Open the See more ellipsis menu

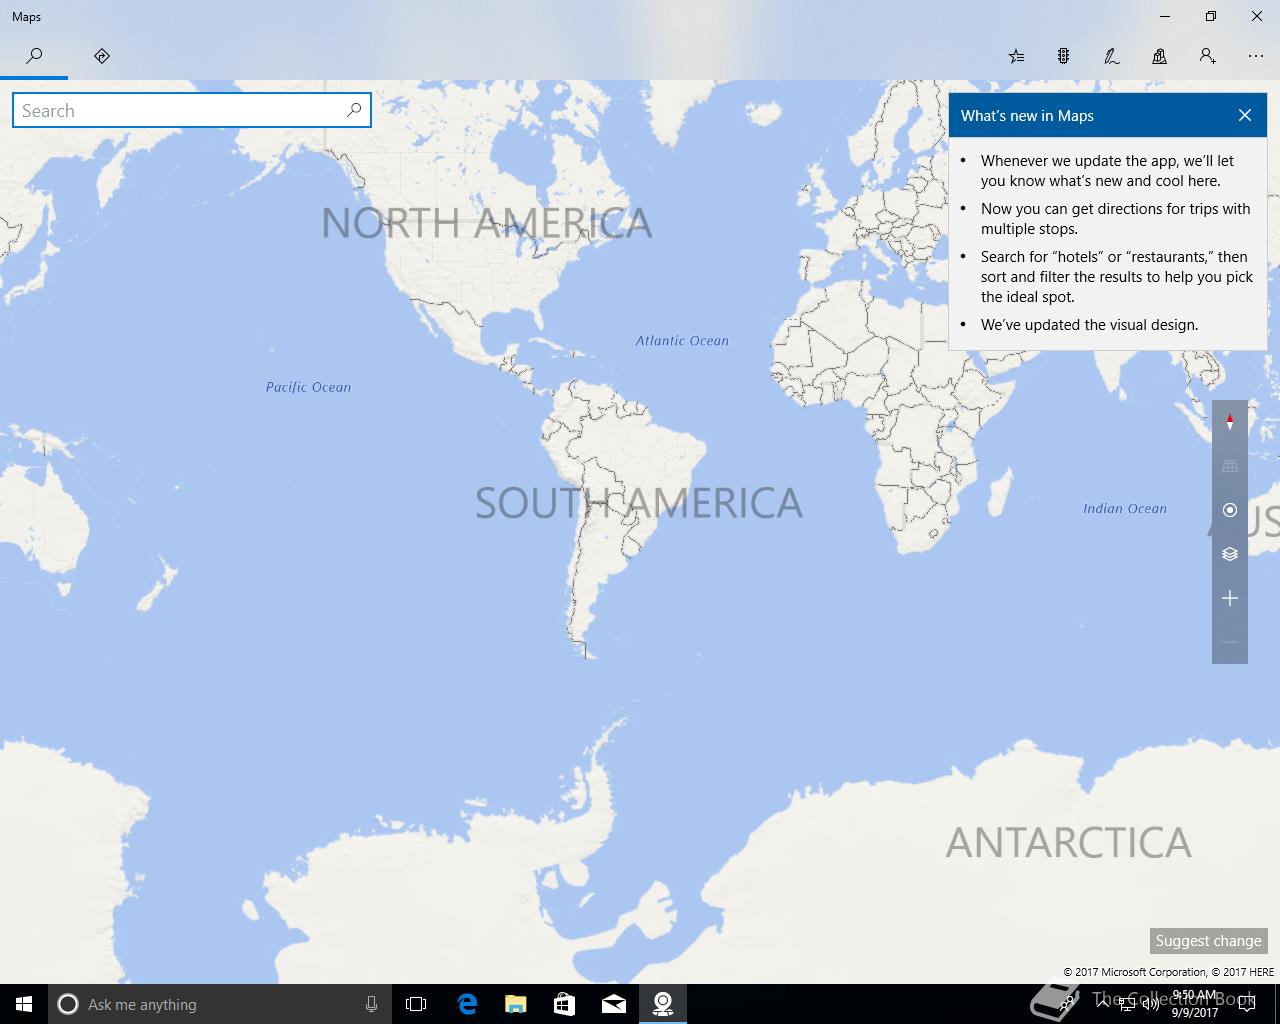point(1256,56)
